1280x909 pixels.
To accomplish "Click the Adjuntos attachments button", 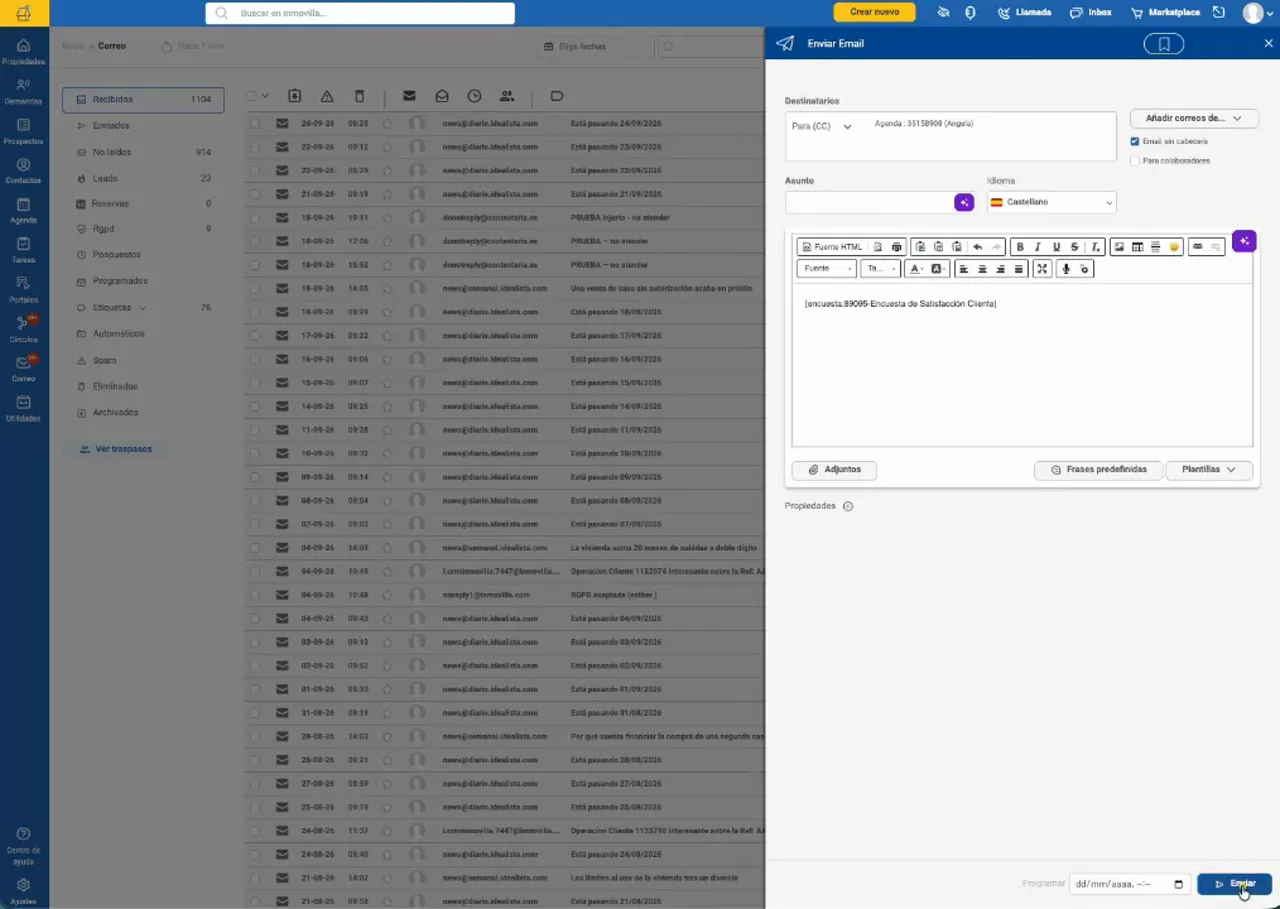I will click(834, 470).
